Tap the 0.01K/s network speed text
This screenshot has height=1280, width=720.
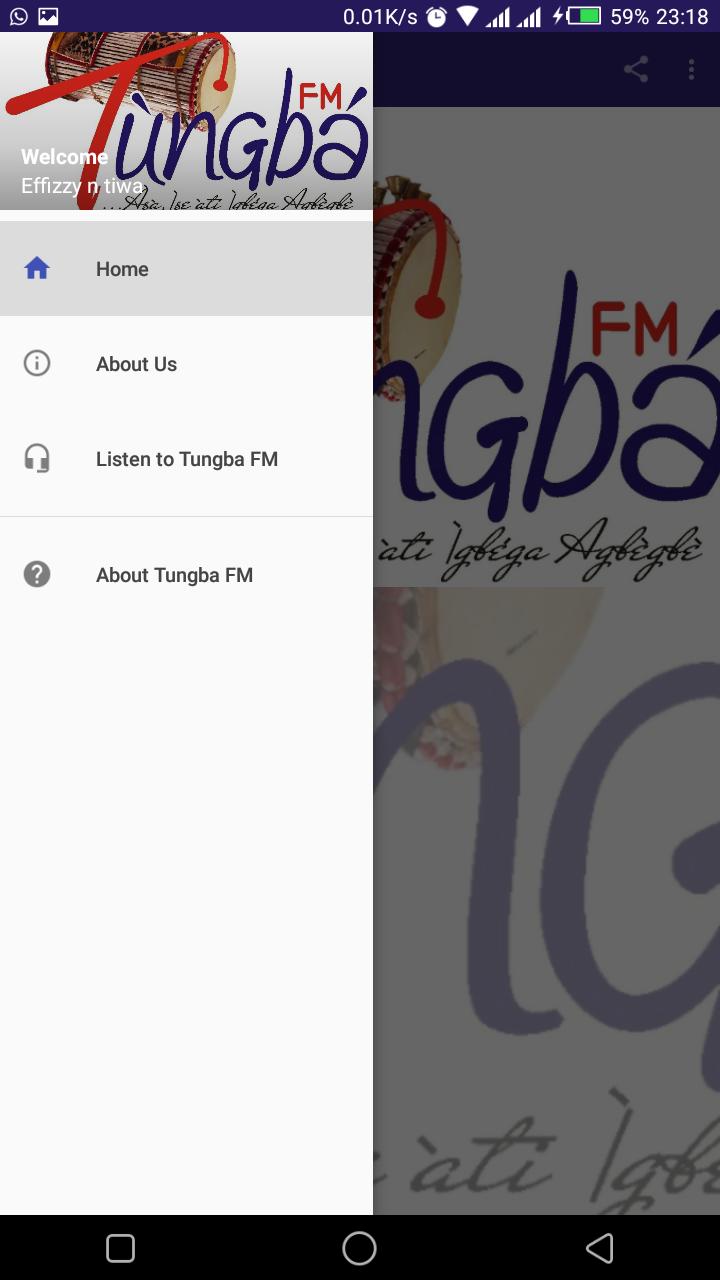380,16
